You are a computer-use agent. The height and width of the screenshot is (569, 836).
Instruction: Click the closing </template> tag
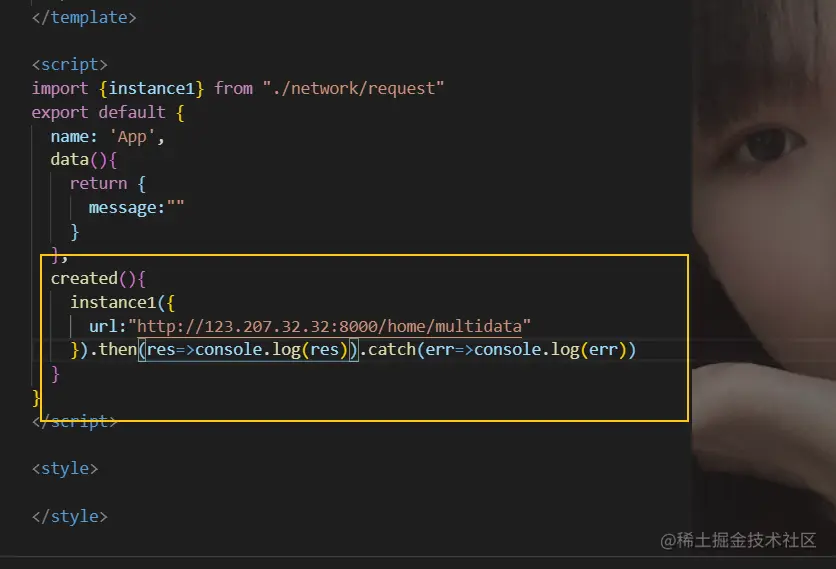84,17
